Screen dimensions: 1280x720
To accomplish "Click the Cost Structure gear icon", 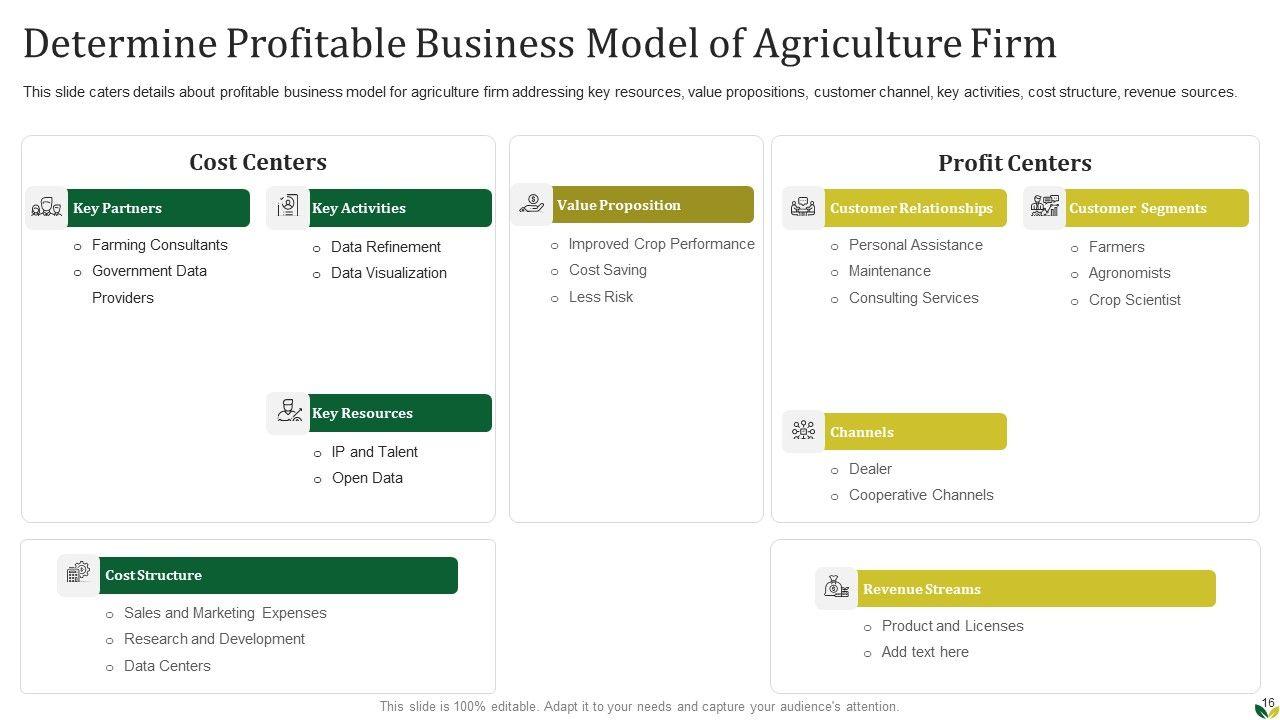I will (x=78, y=574).
